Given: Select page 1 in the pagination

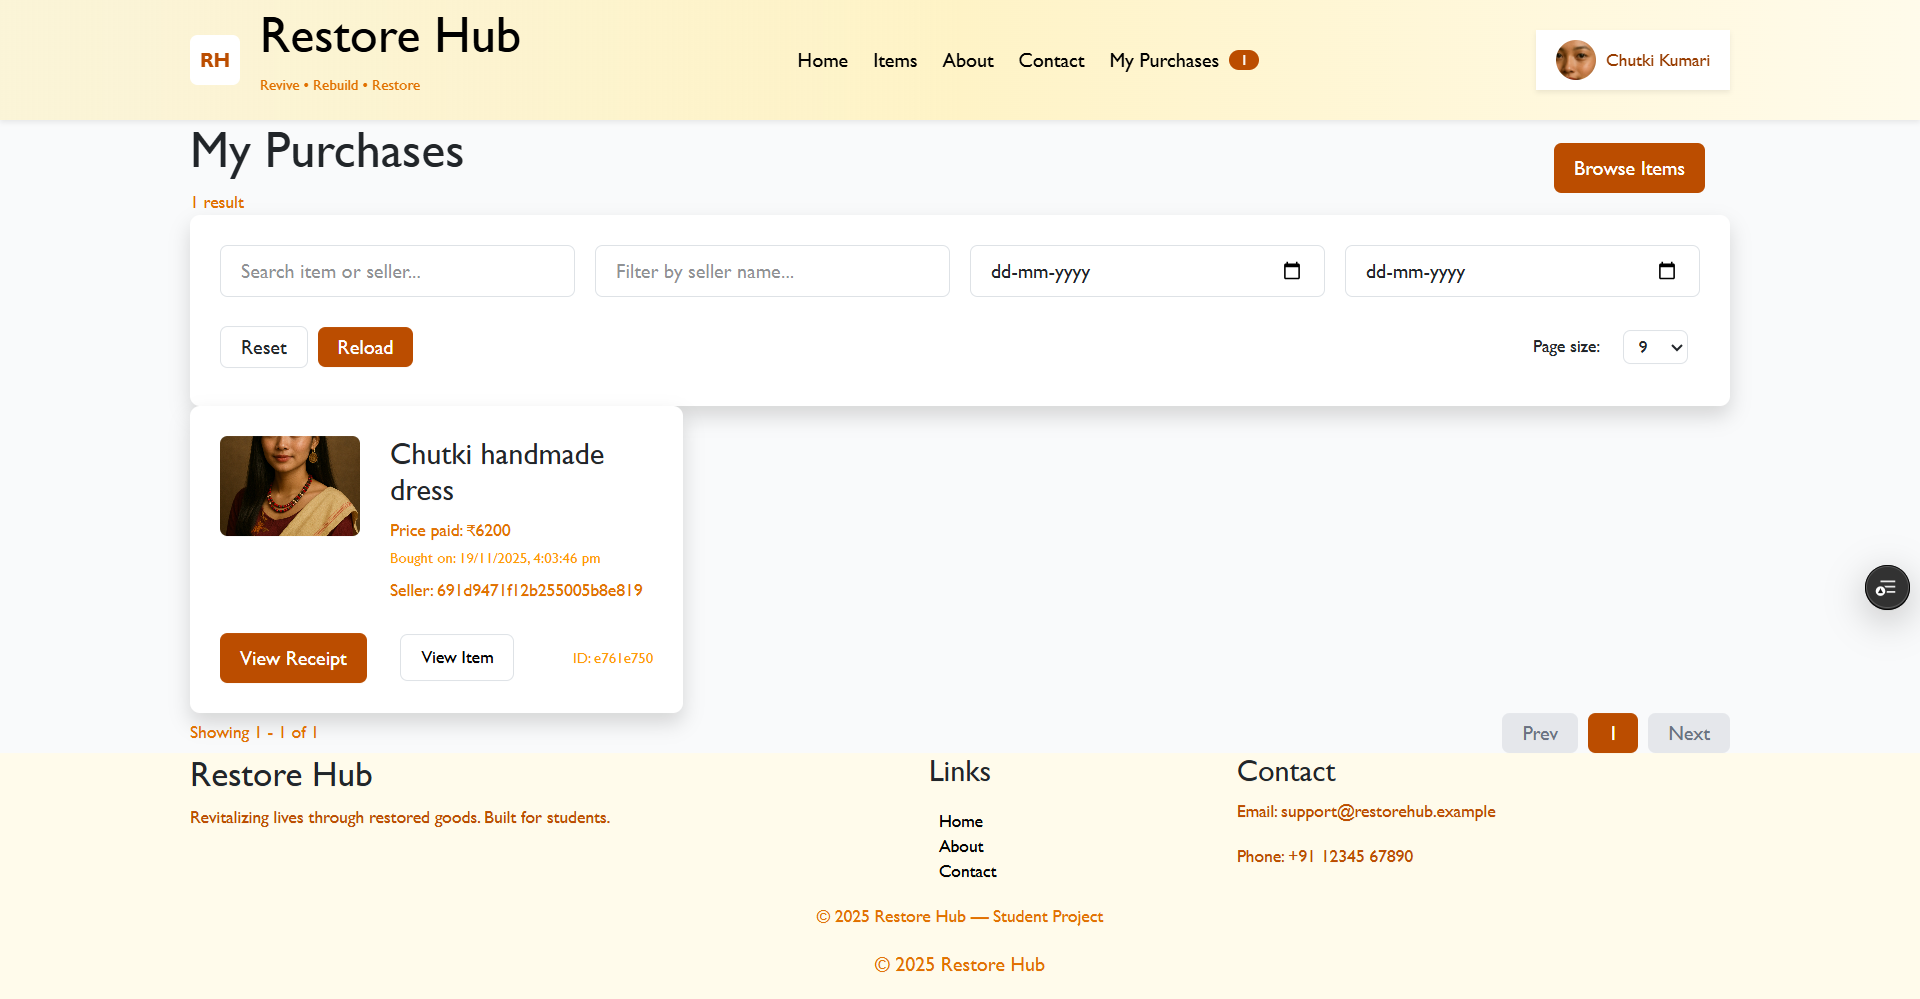Looking at the screenshot, I should tap(1612, 733).
